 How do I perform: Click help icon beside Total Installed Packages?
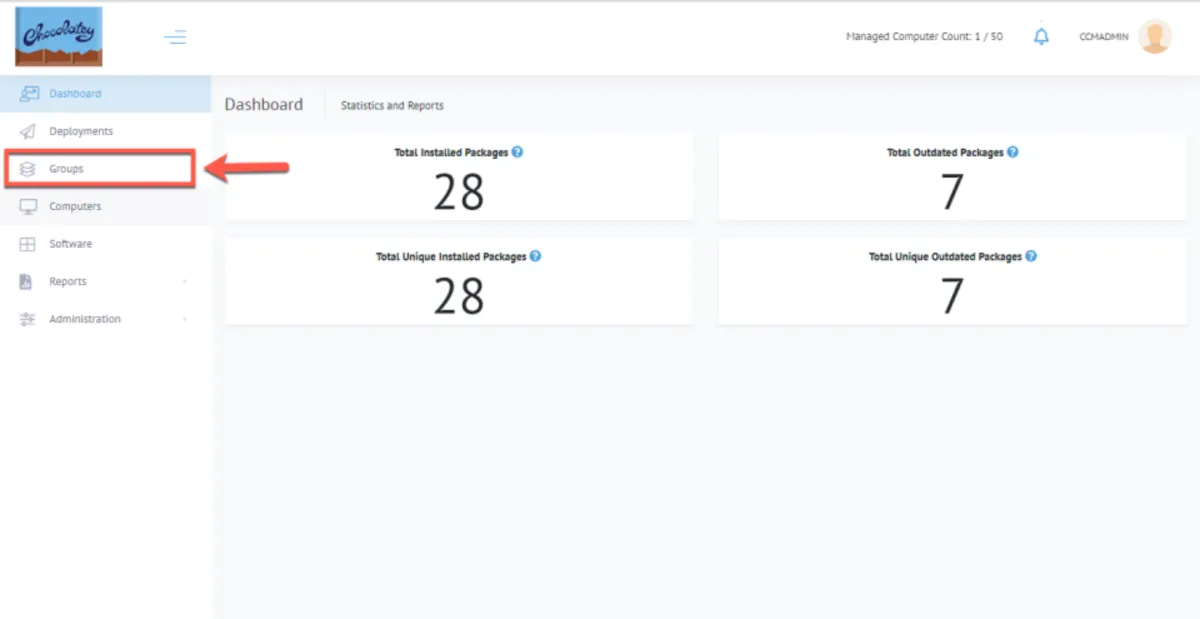tap(517, 152)
